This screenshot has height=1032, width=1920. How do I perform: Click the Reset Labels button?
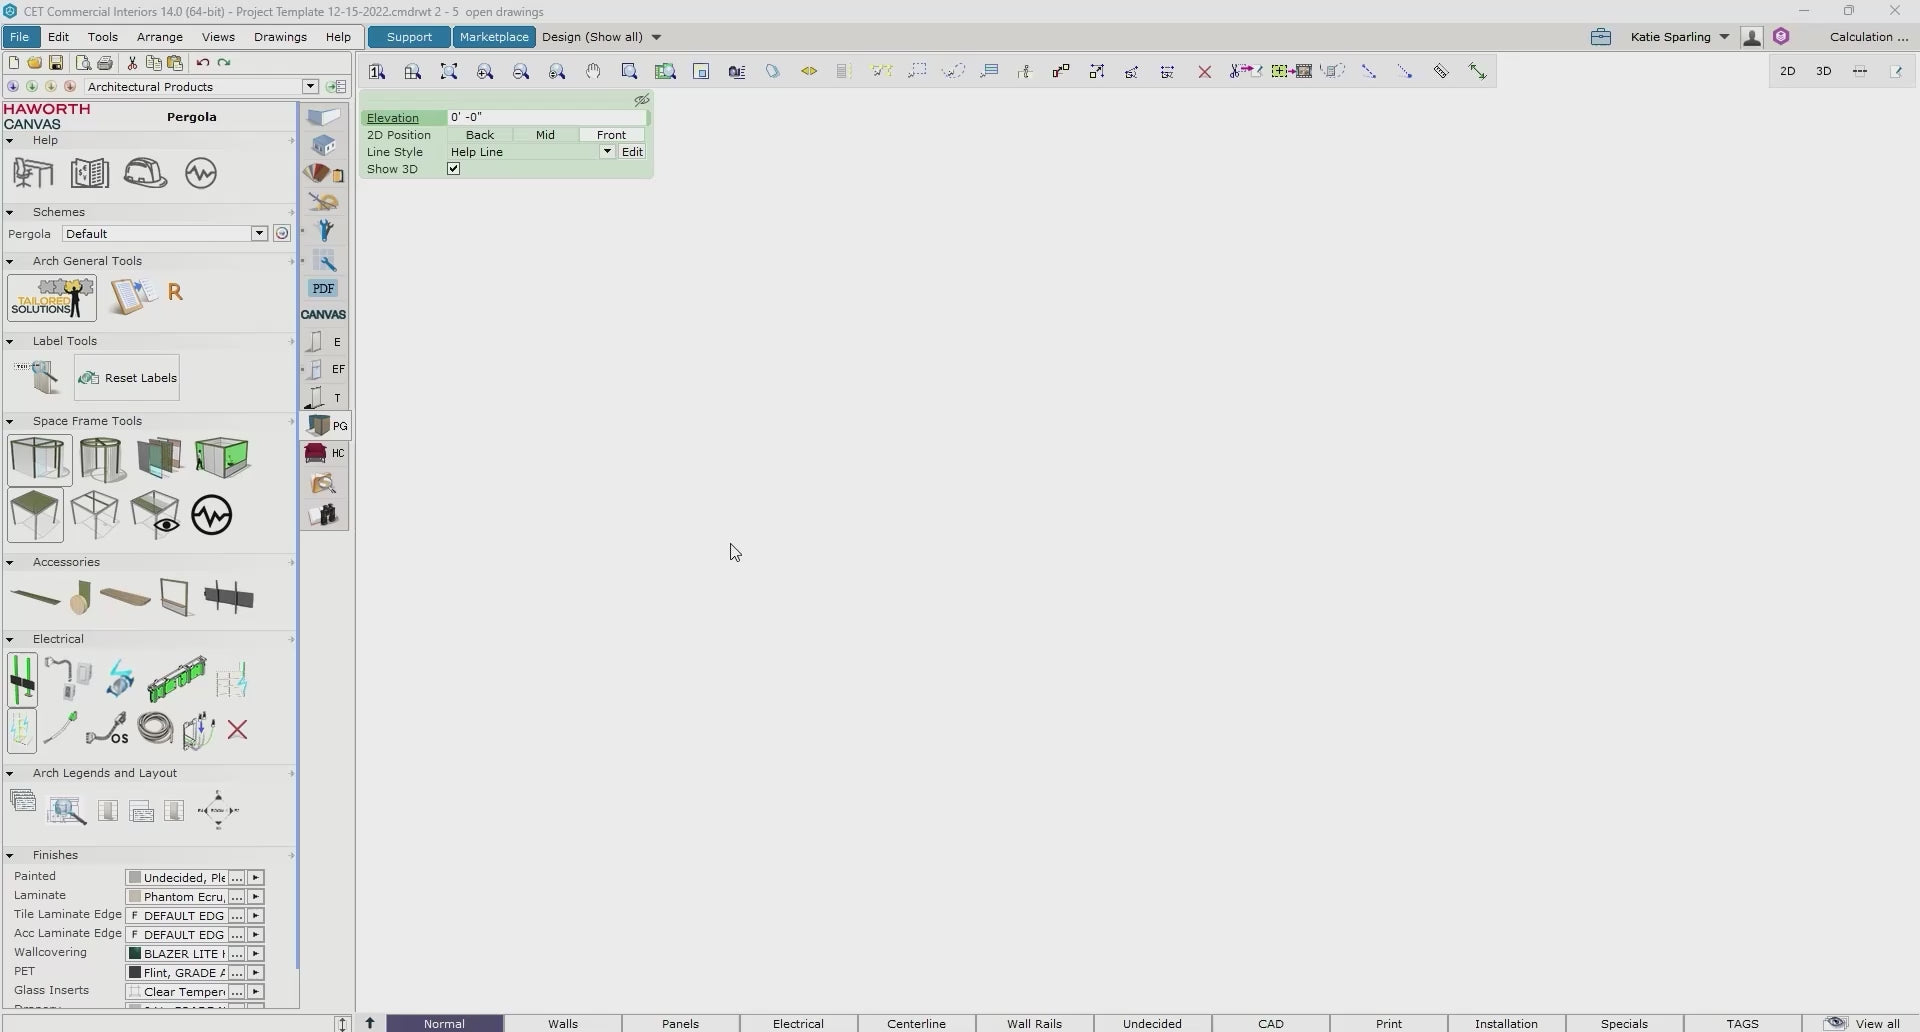pos(127,378)
